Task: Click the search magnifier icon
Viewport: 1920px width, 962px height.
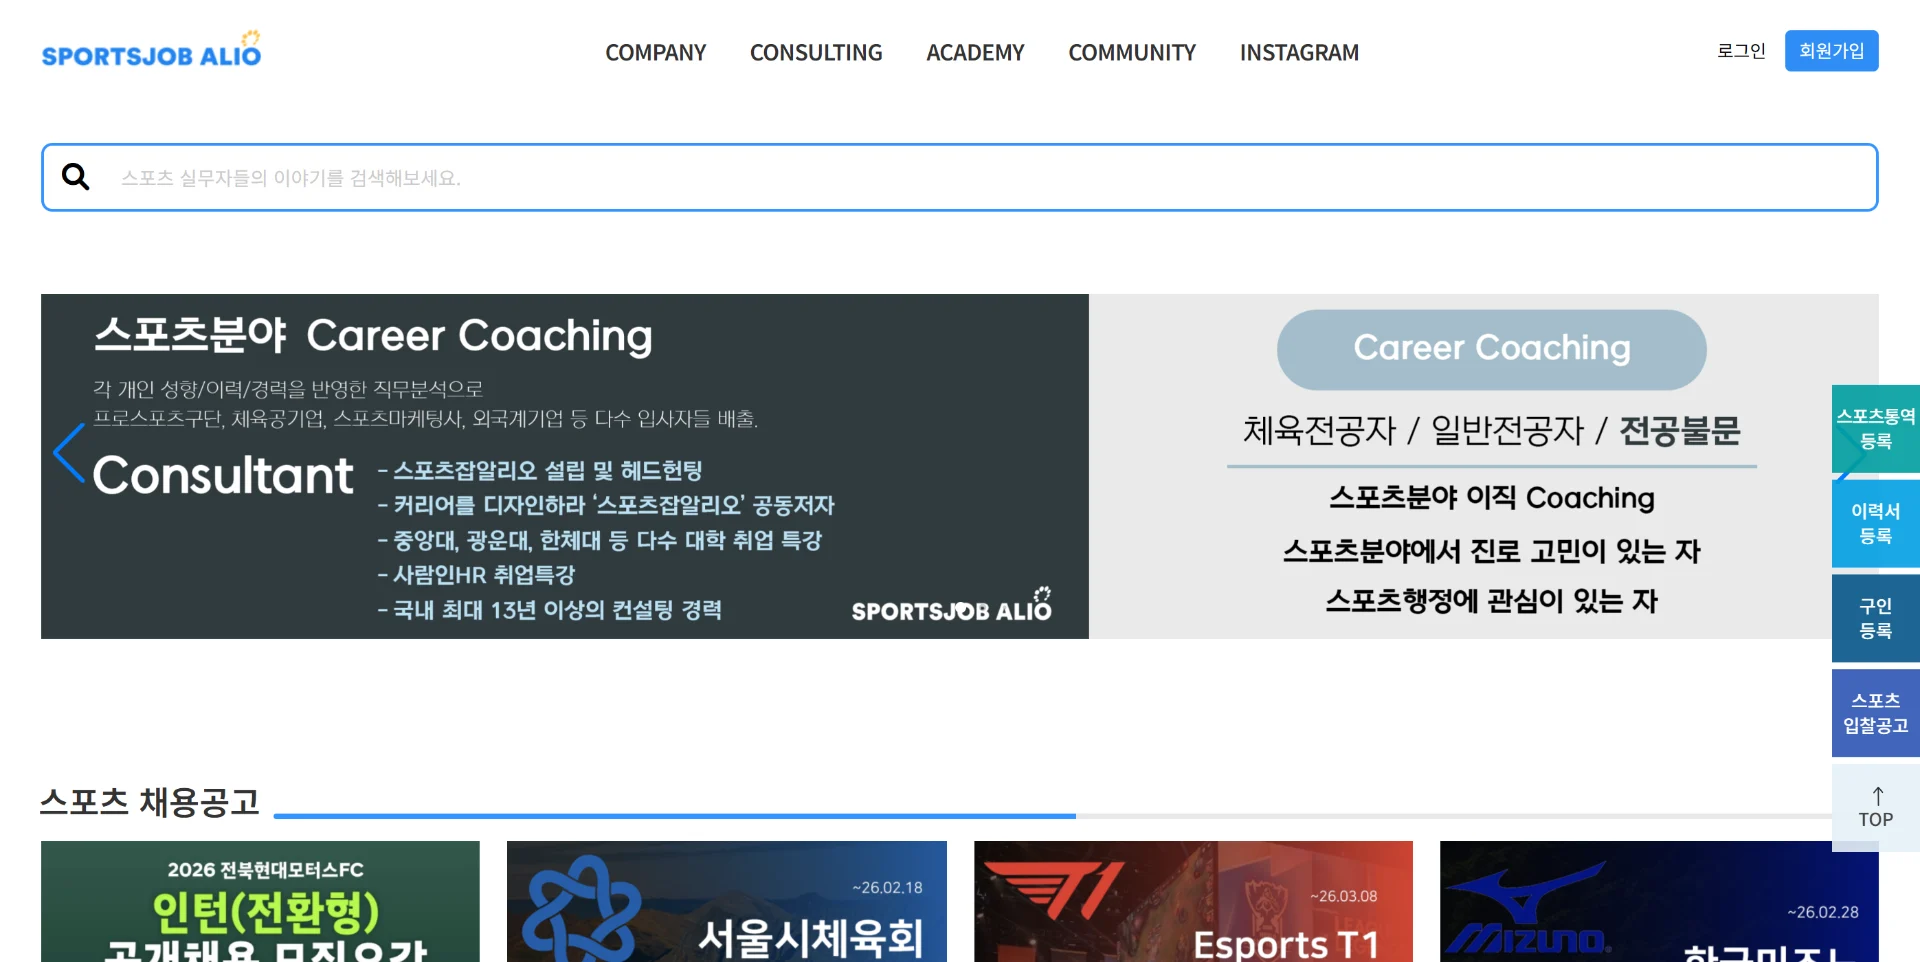Action: (76, 177)
